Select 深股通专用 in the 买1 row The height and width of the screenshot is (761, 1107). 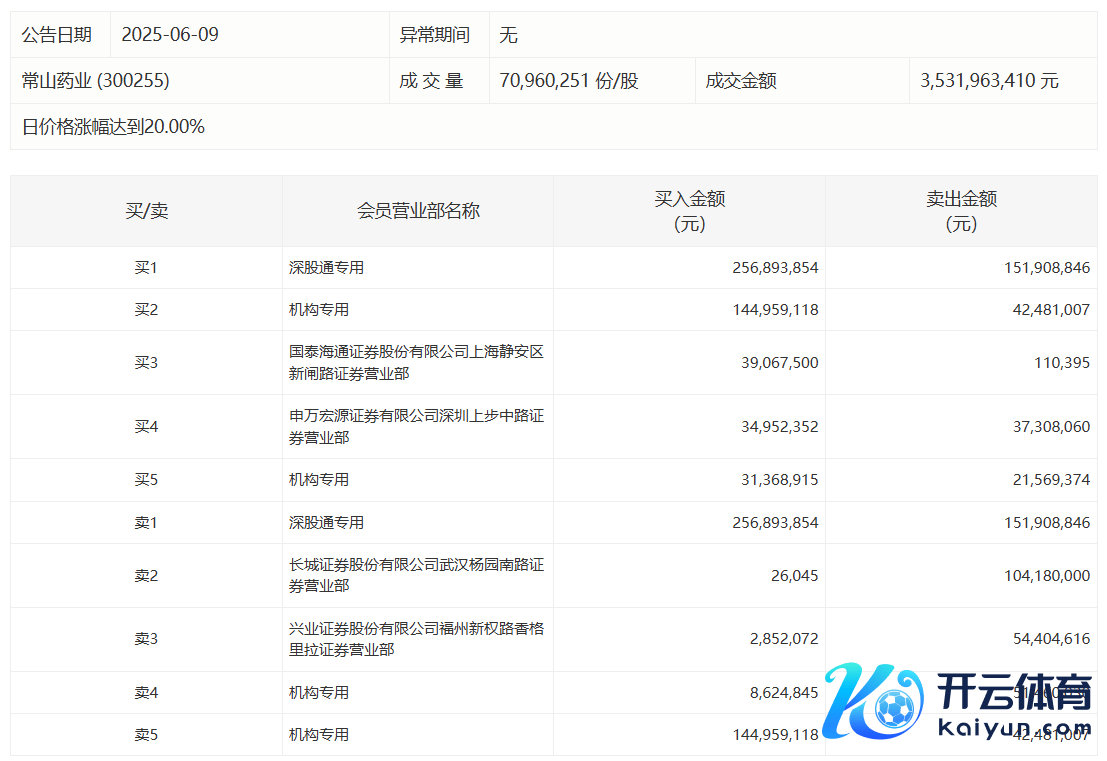(326, 268)
